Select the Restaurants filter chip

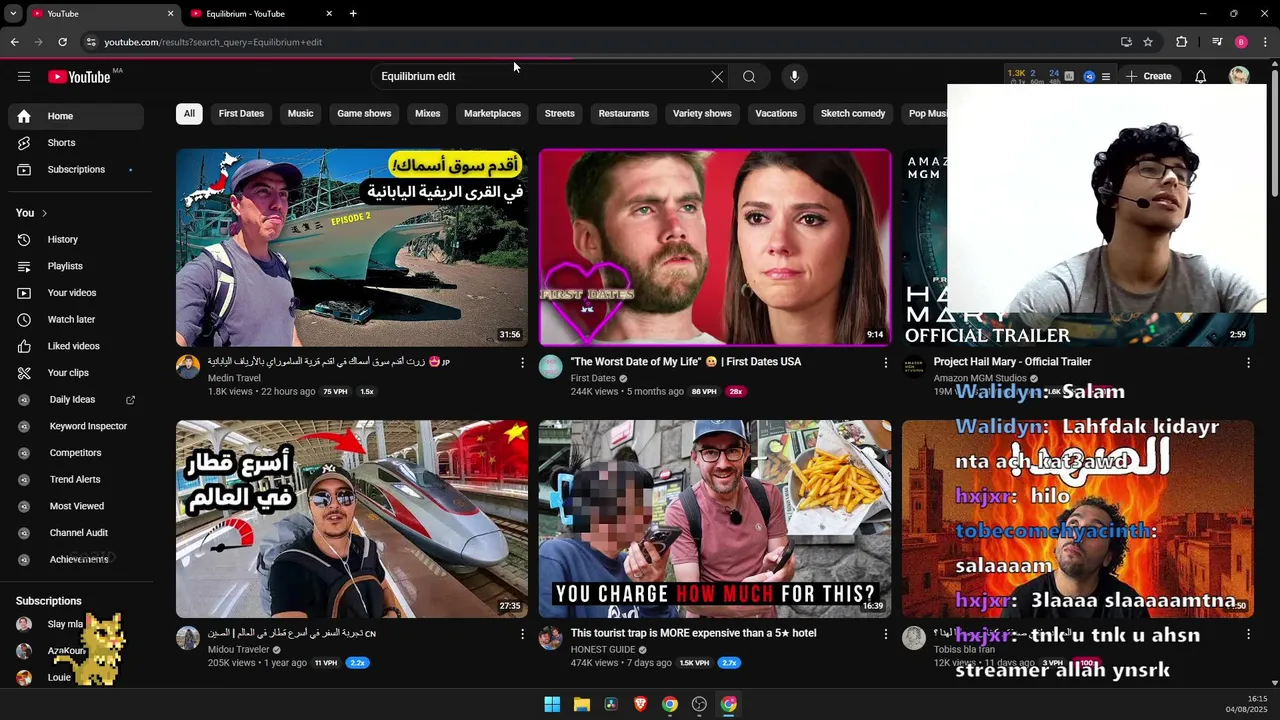click(x=624, y=114)
